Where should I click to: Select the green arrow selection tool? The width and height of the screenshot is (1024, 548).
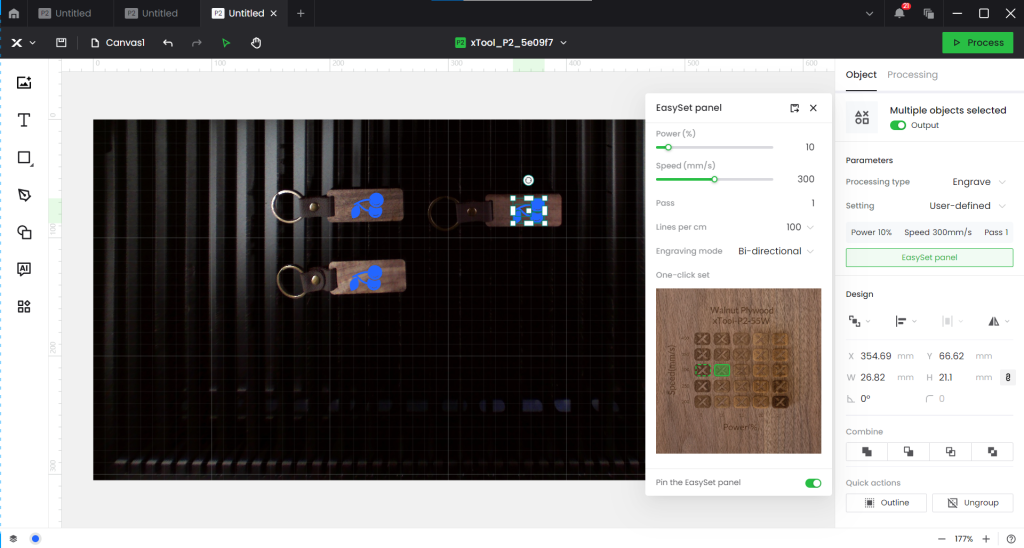coord(226,42)
